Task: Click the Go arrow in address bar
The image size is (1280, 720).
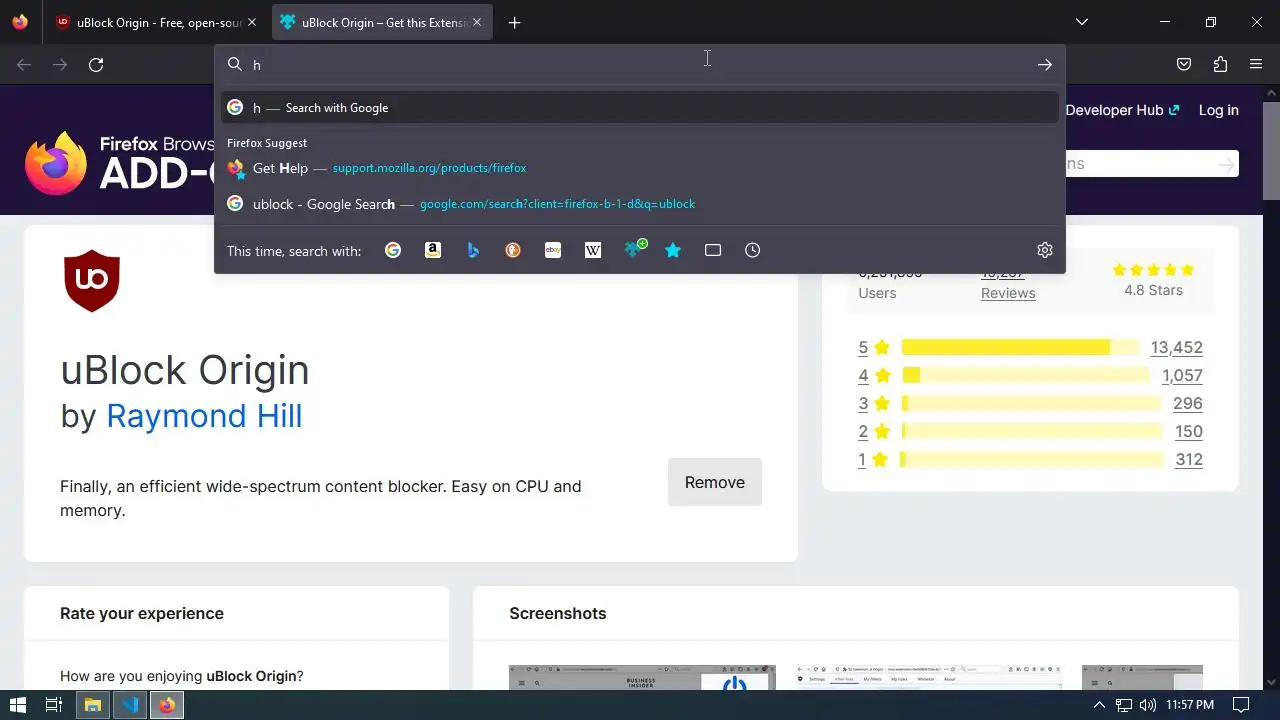Action: pyautogui.click(x=1045, y=64)
